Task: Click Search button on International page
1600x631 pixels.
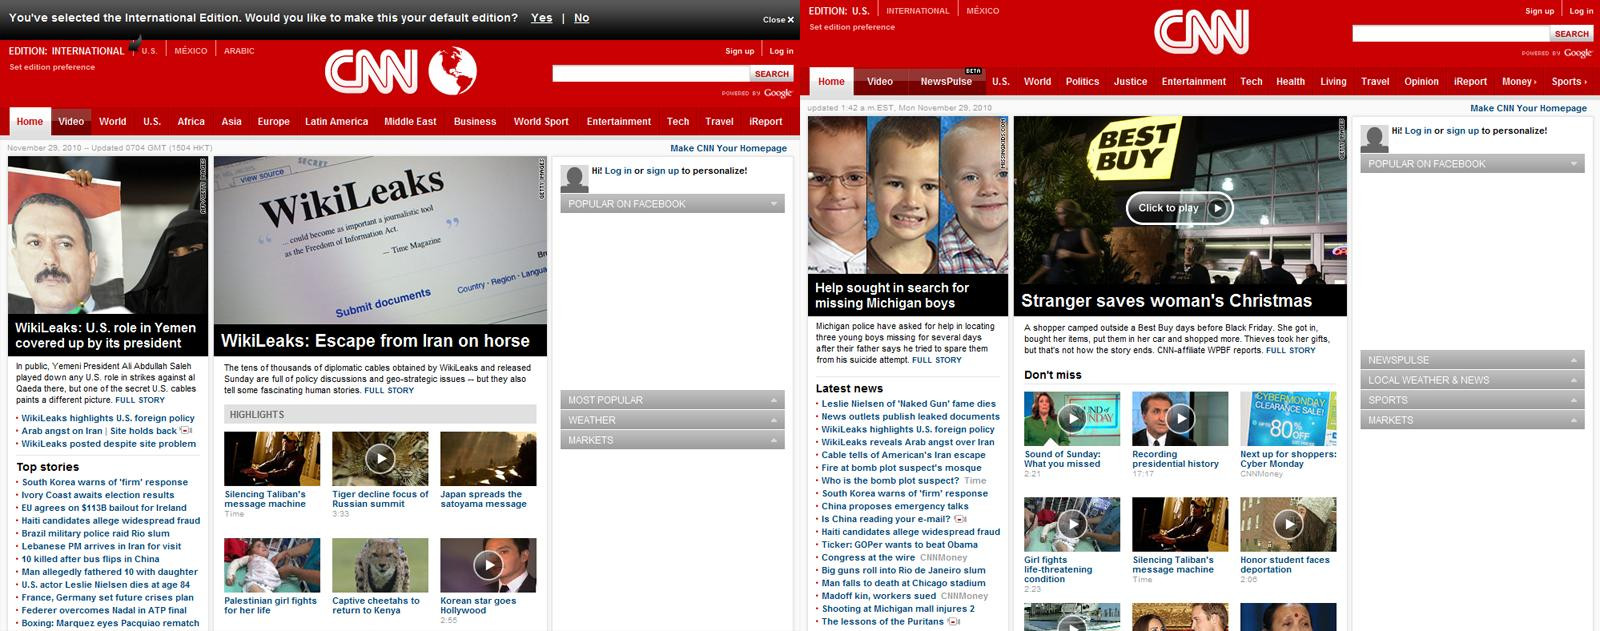Action: 771,74
